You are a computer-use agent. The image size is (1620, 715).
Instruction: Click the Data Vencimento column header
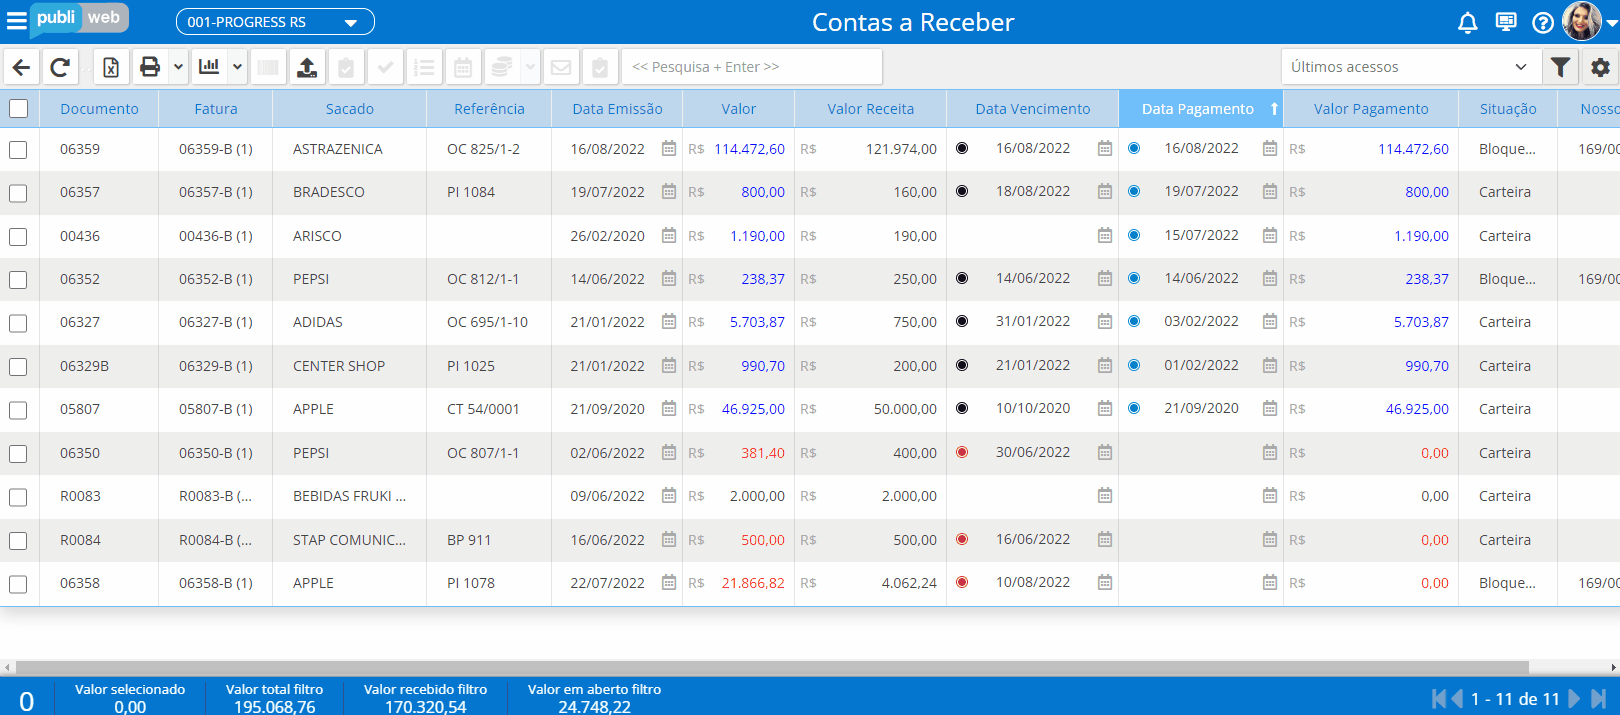[1032, 109]
